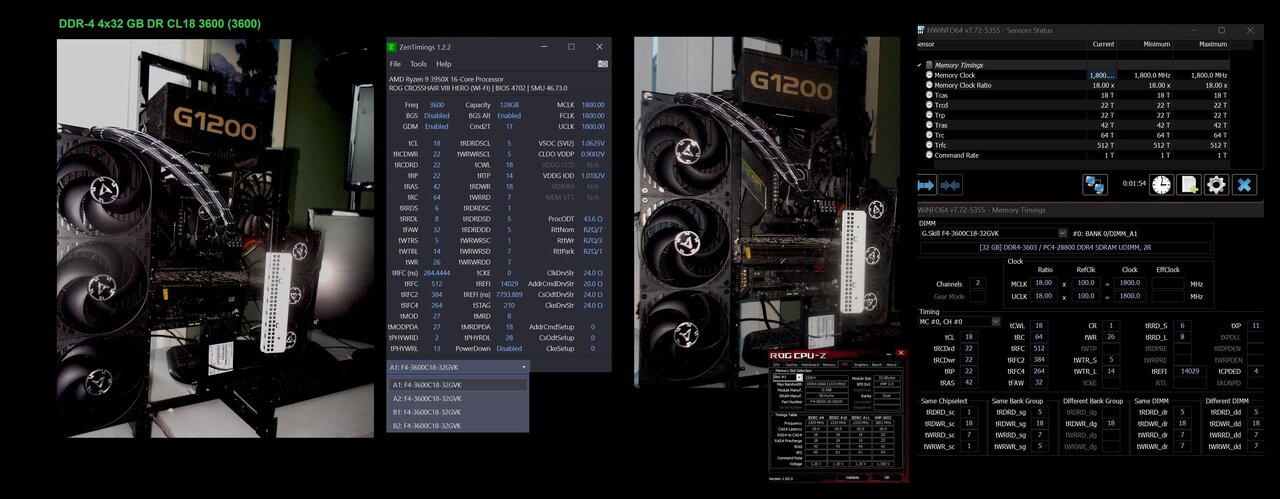This screenshot has width=1280, height=499.
Task: Open the ZenTimings File menu
Action: coord(395,64)
